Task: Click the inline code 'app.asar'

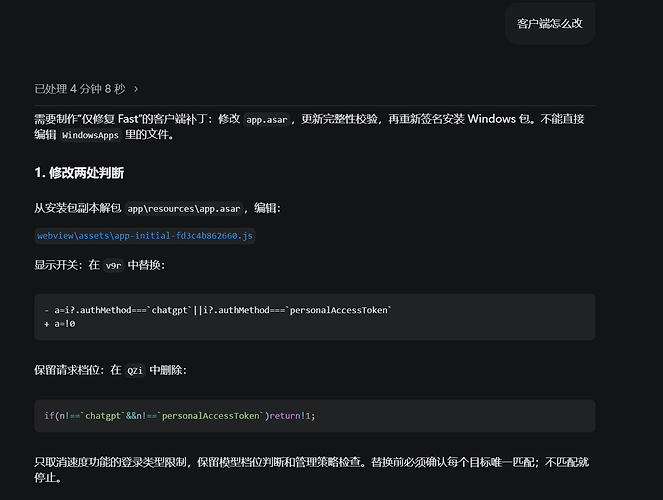Action: coord(267,120)
